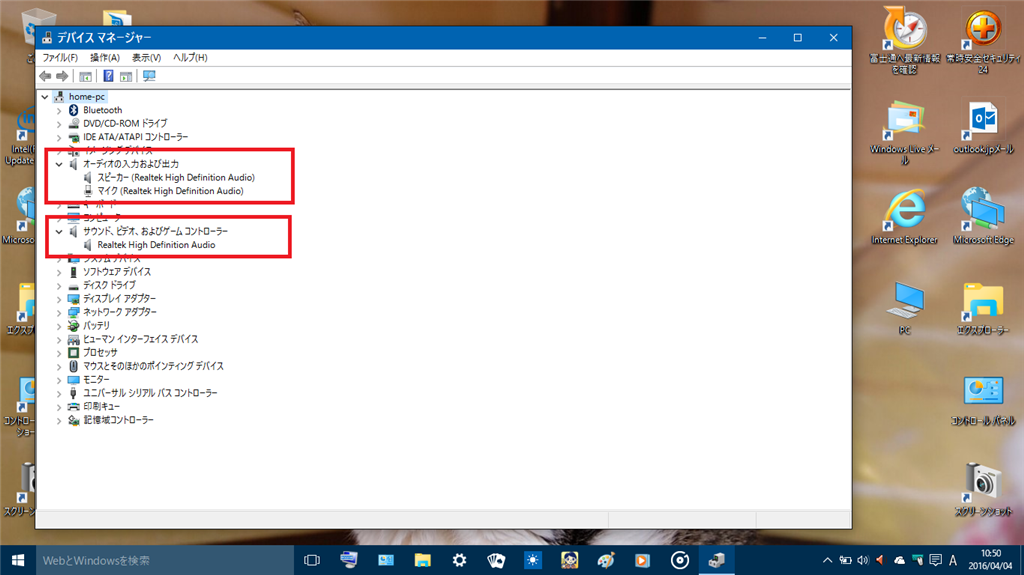The image size is (1024, 575).
Task: Collapse the オーディオの入力および出力 category arrow
Action: [59, 164]
